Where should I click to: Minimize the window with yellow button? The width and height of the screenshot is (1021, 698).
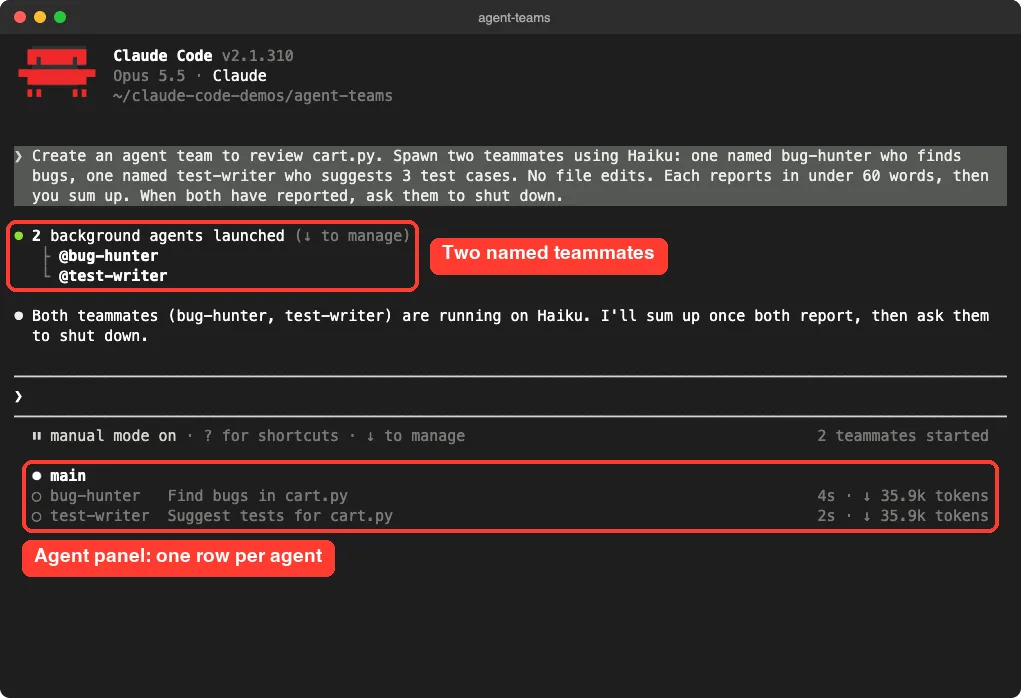click(x=40, y=17)
